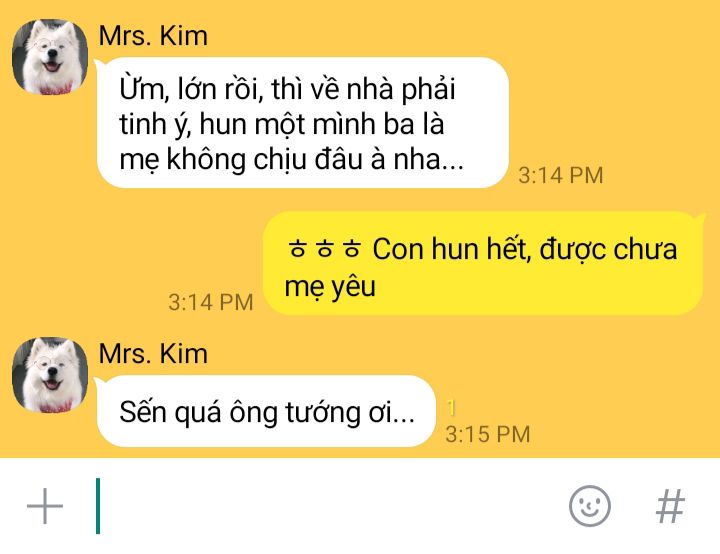
Task: Open Mrs. Kim's lower dog avatar
Action: [x=50, y=375]
